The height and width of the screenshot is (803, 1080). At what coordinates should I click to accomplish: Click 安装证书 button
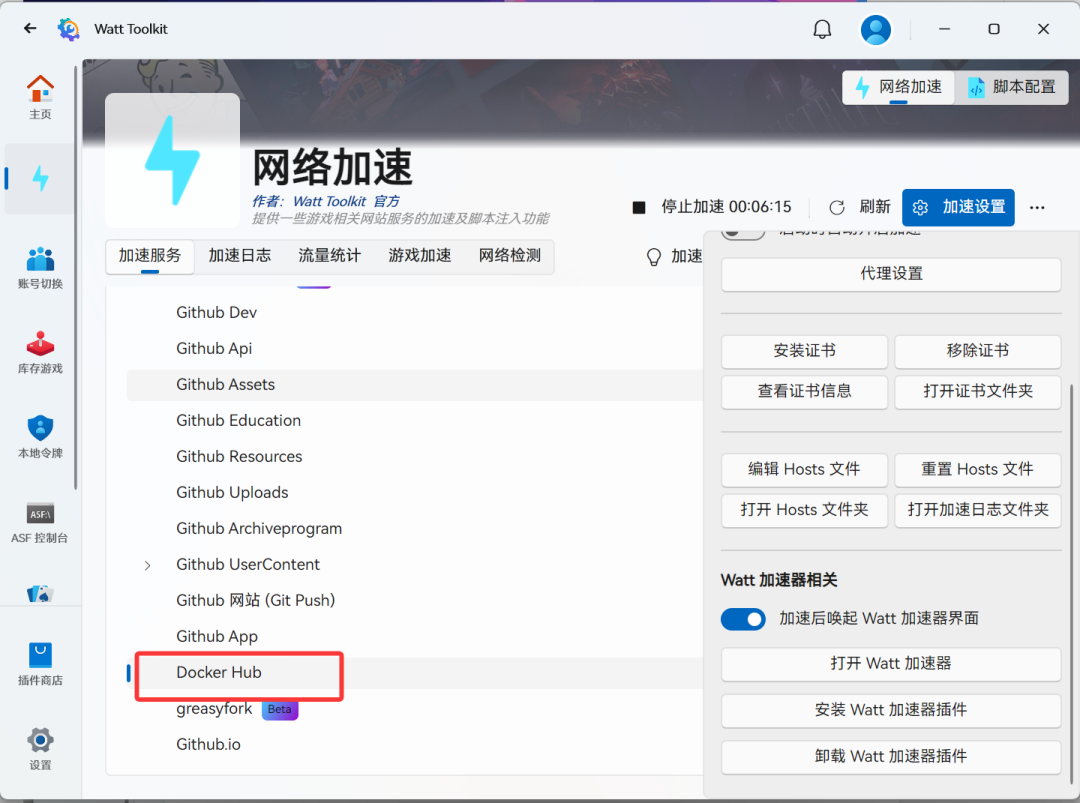point(804,351)
